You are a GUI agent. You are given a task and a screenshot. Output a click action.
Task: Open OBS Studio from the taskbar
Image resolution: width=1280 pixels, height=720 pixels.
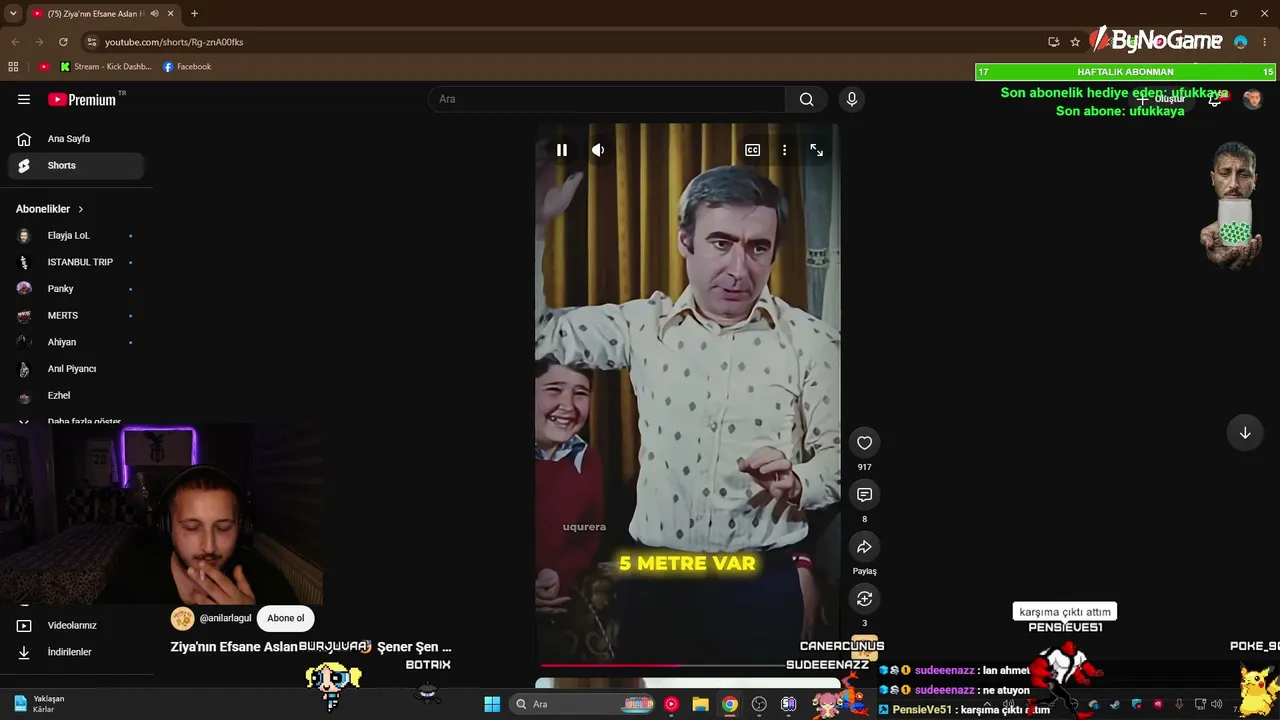(759, 704)
